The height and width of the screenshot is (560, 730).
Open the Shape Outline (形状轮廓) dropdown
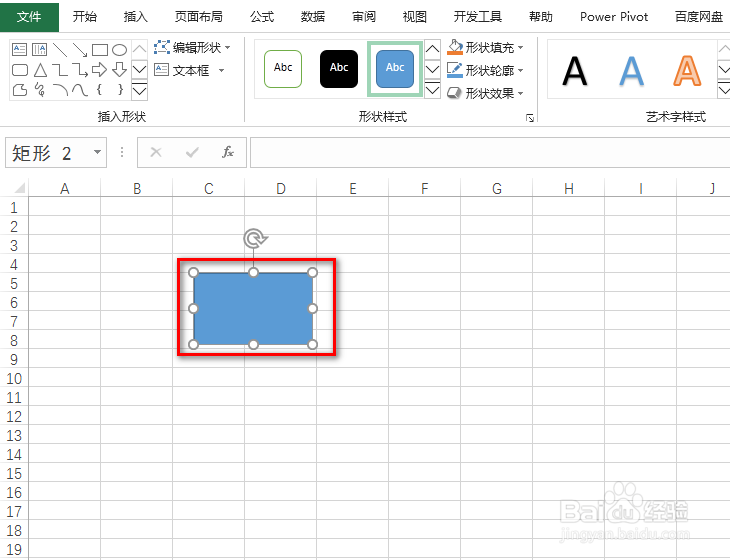tap(521, 71)
